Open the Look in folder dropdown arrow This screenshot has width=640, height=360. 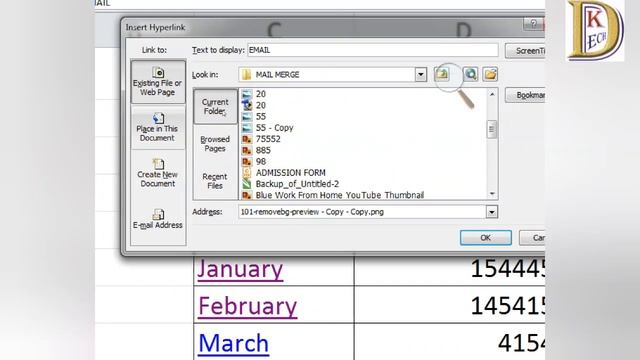pos(421,75)
